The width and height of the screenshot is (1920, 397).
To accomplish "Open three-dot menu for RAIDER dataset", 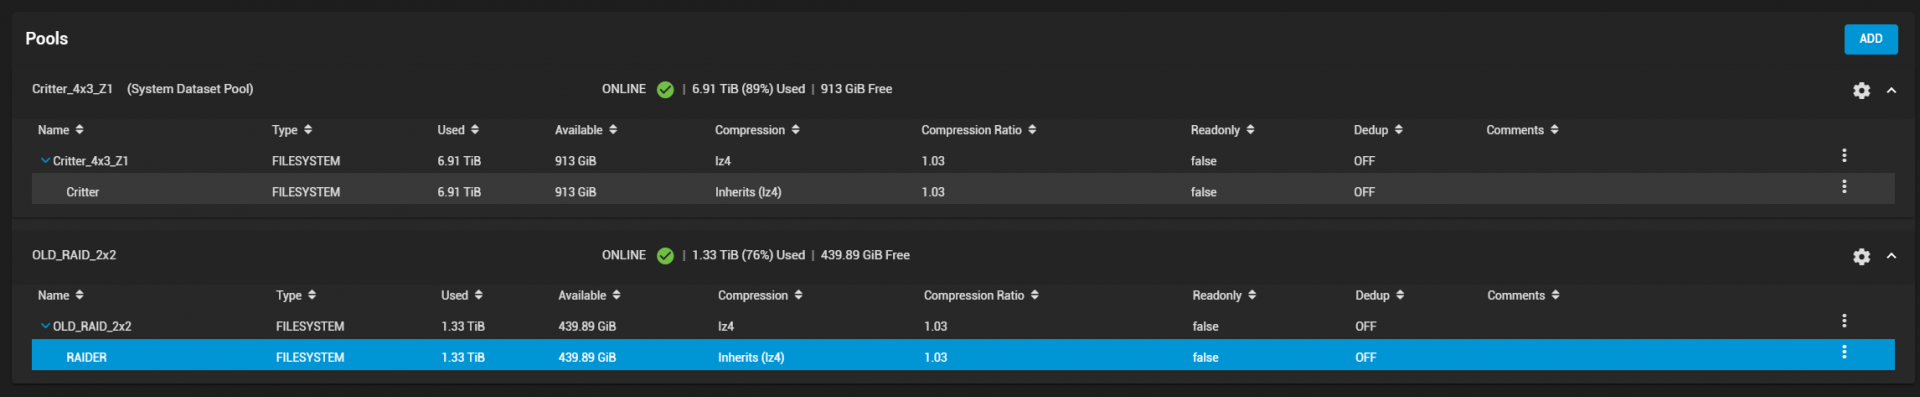I will (1844, 352).
